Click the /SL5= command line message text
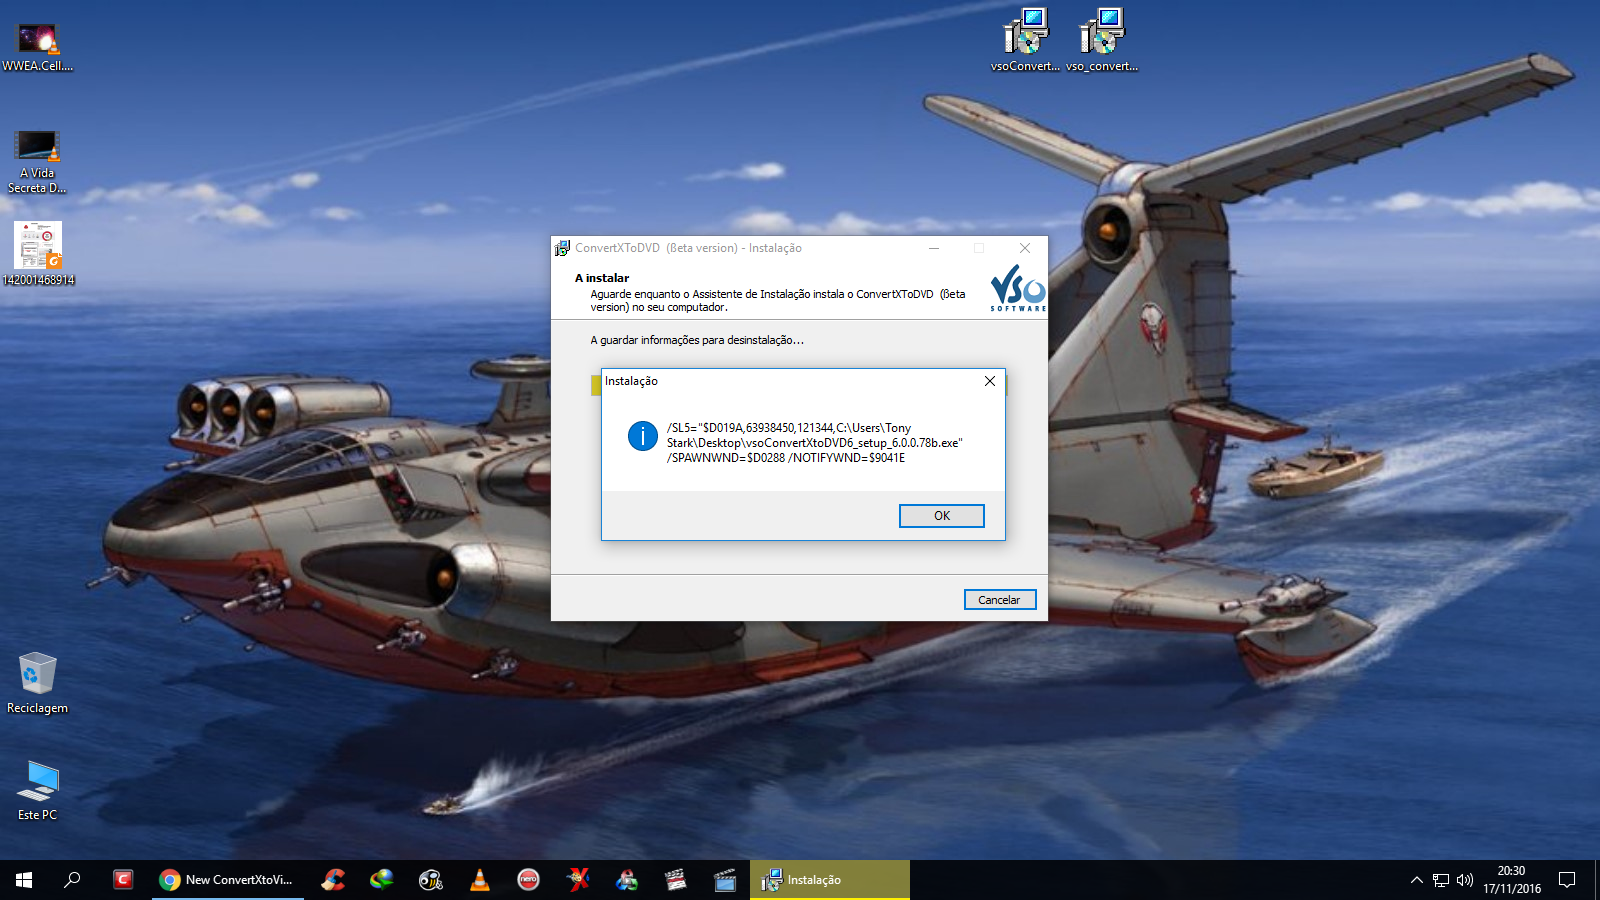The height and width of the screenshot is (900, 1600). pos(815,443)
